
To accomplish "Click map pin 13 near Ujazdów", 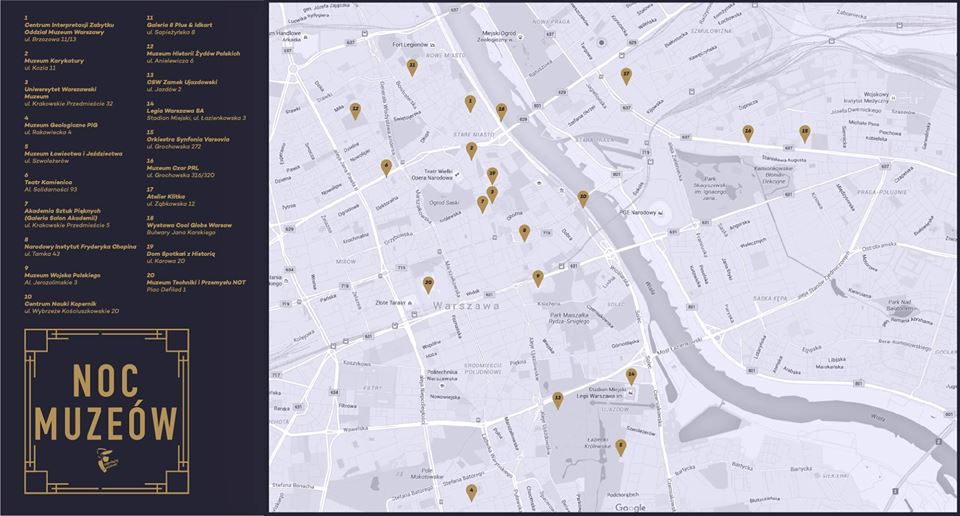I will pos(558,400).
